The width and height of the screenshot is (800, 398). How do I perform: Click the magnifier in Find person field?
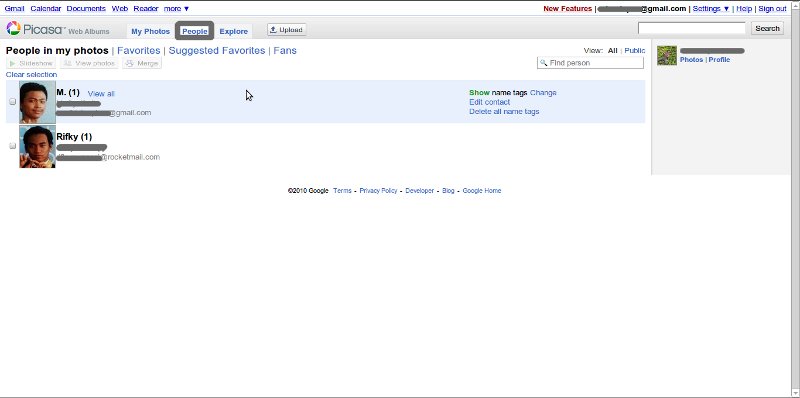point(544,63)
